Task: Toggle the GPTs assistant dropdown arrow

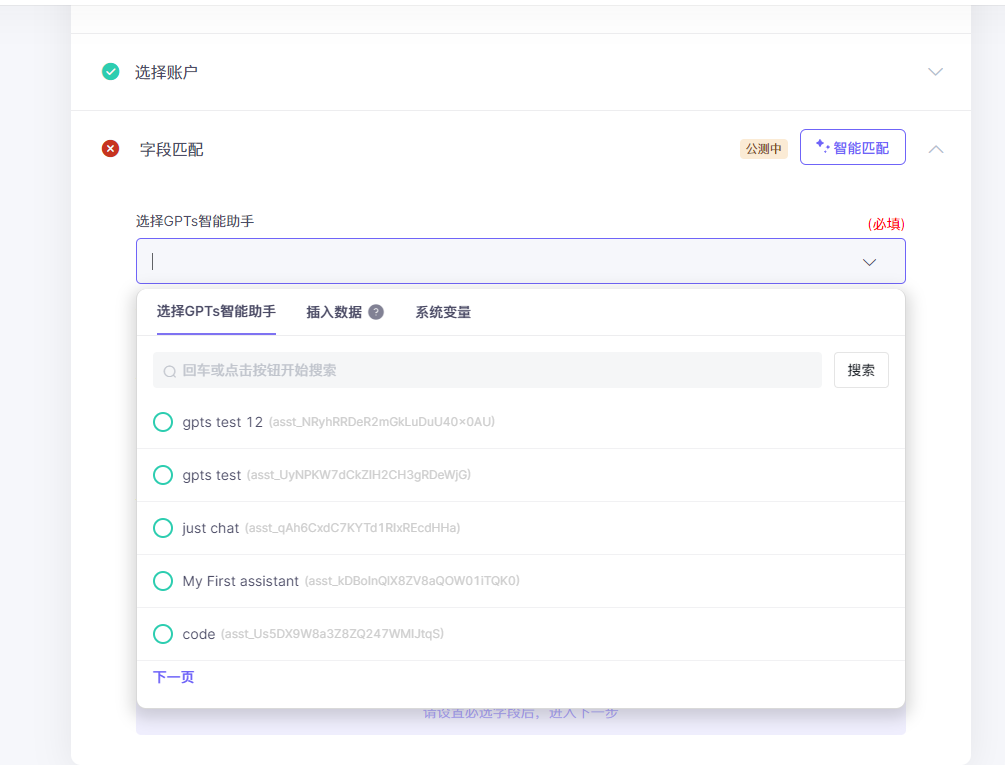Action: click(x=869, y=262)
